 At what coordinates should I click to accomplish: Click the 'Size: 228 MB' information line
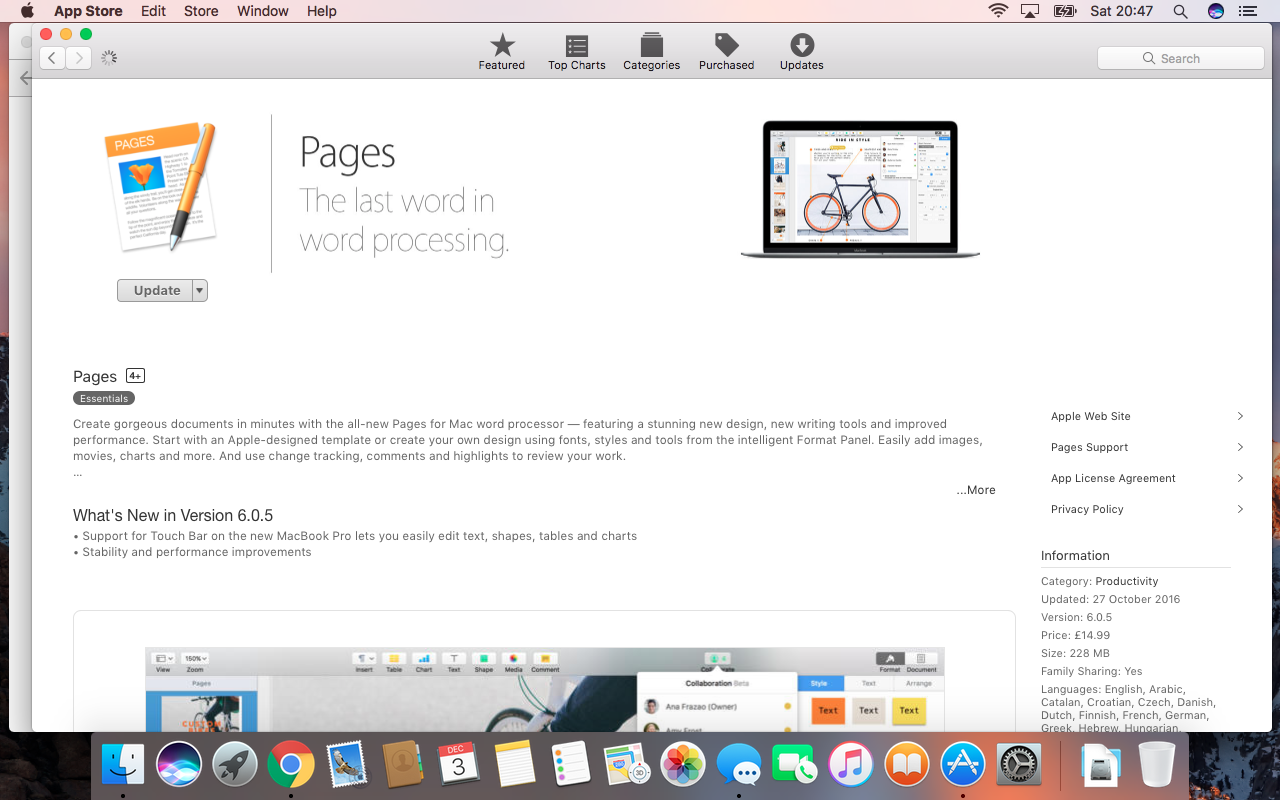tap(1077, 653)
